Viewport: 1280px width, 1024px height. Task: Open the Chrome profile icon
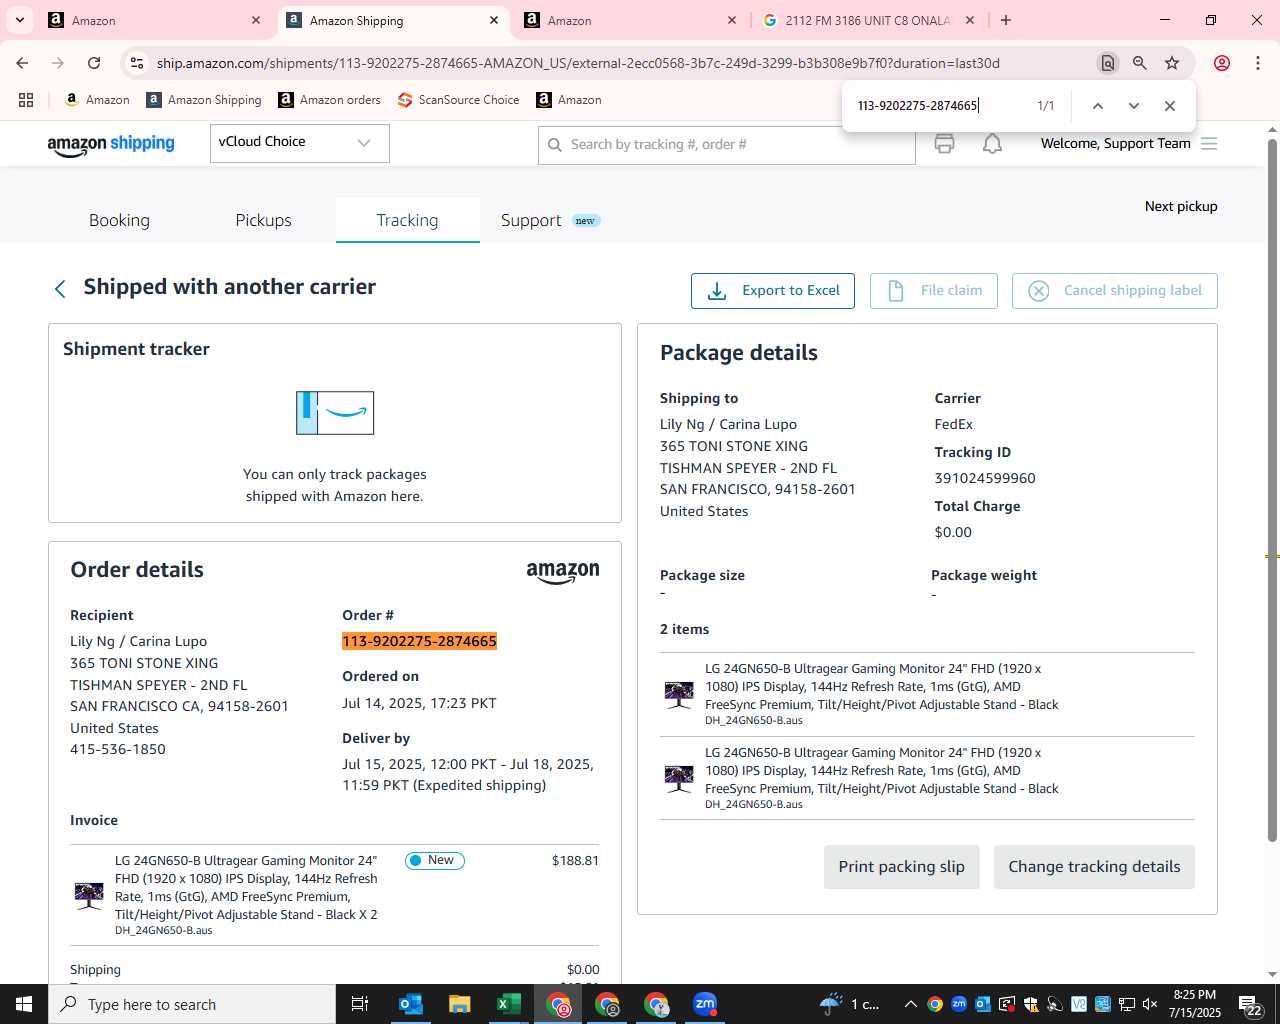coord(1221,63)
